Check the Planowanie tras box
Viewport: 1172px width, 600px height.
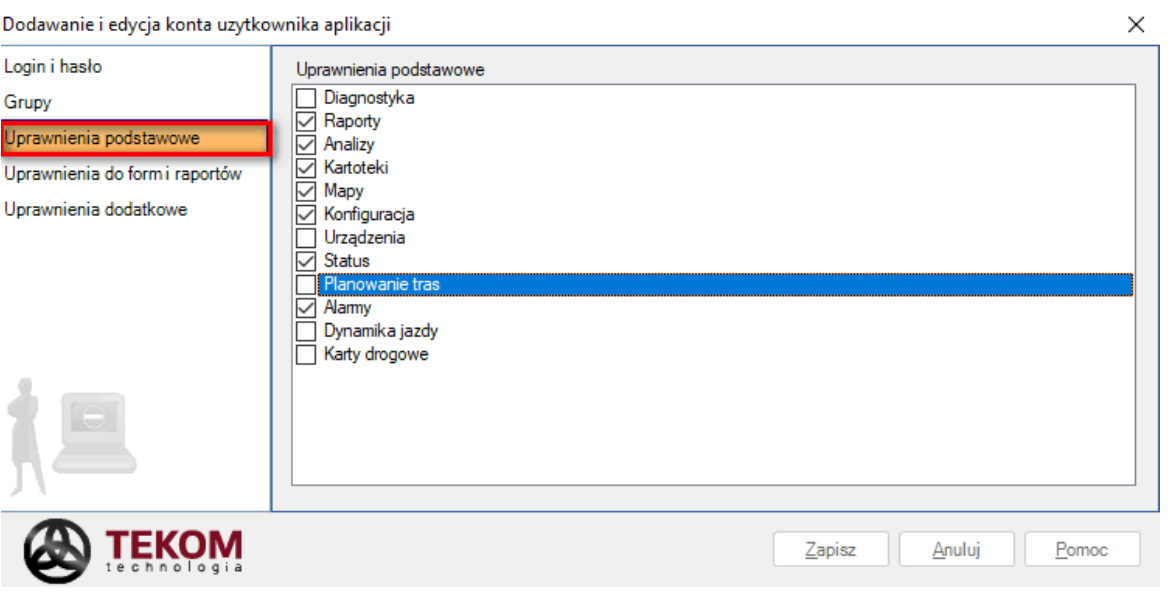point(306,284)
